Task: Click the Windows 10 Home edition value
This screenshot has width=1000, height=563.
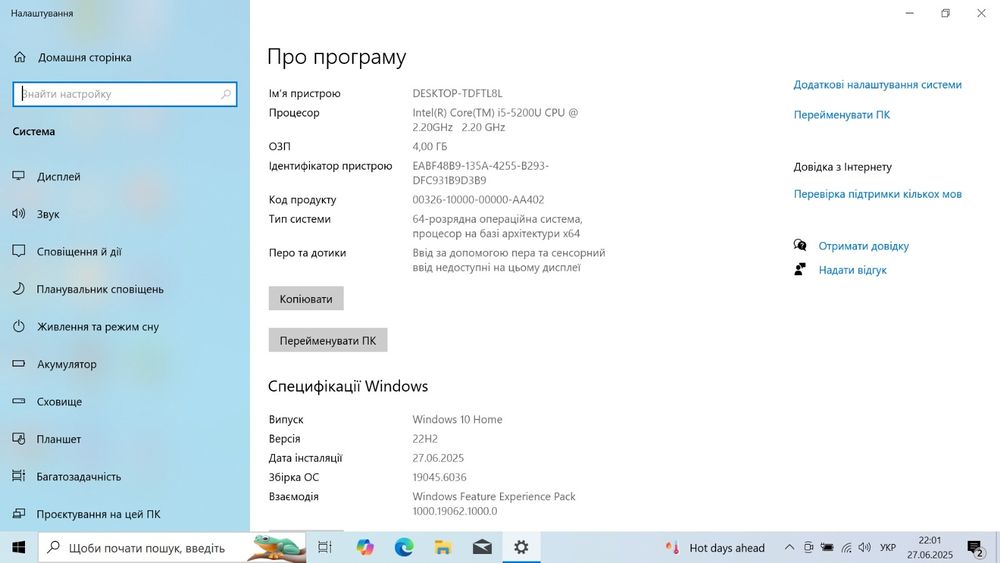Action: pos(457,420)
